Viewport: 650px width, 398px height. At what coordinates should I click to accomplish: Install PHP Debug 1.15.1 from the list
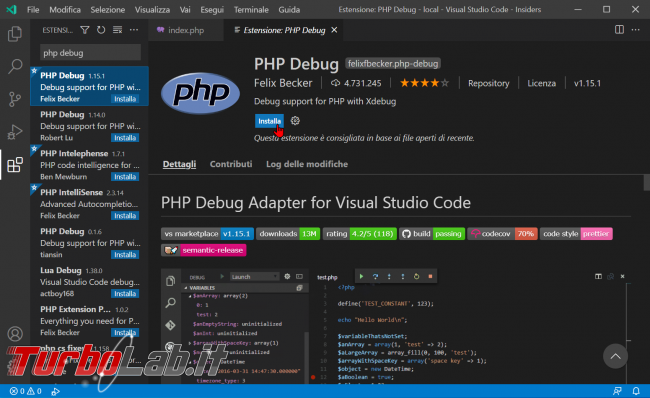[125, 99]
